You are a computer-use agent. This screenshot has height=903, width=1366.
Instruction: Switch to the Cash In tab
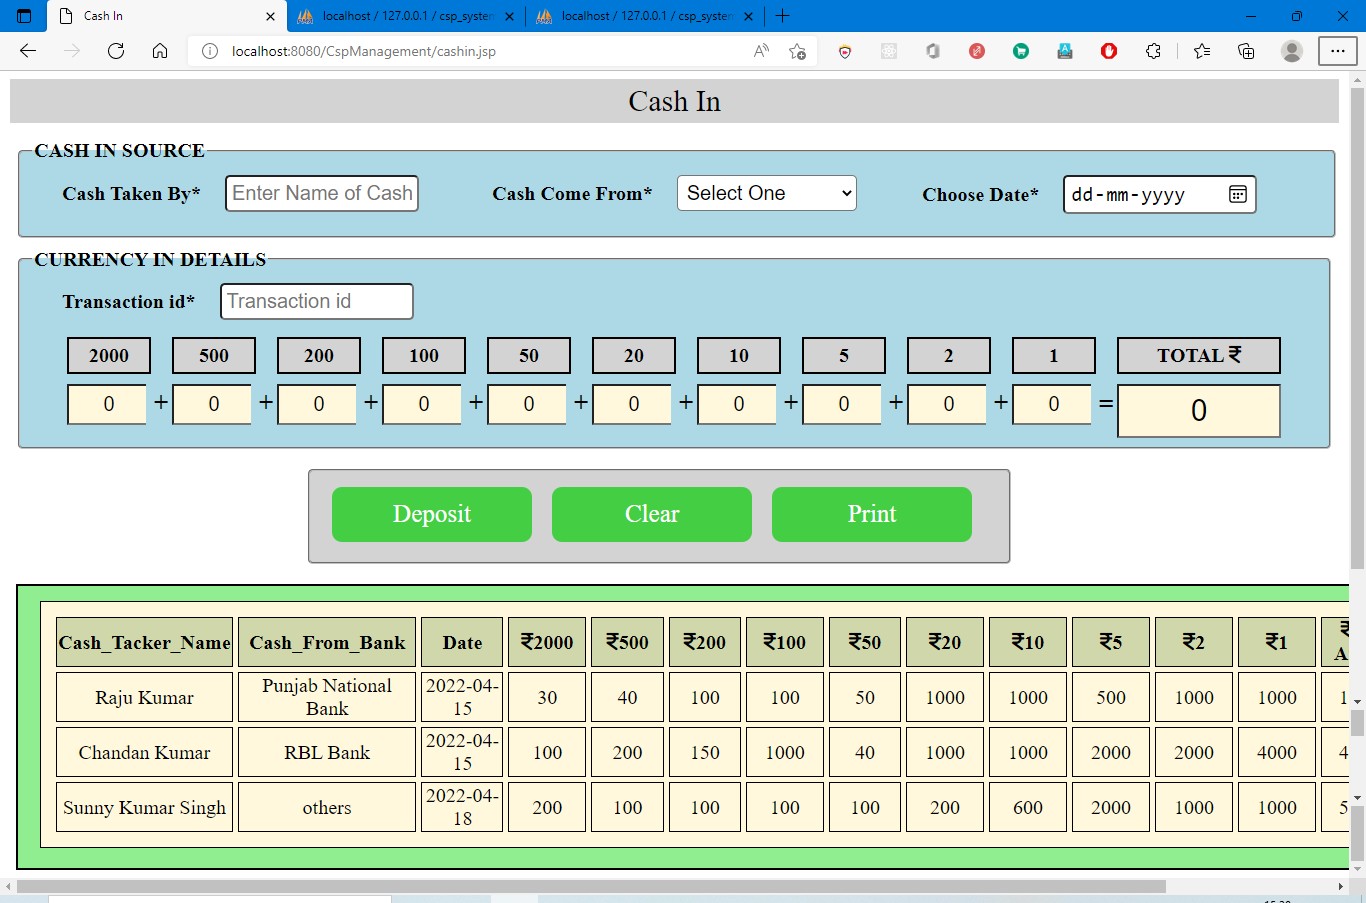pyautogui.click(x=167, y=16)
